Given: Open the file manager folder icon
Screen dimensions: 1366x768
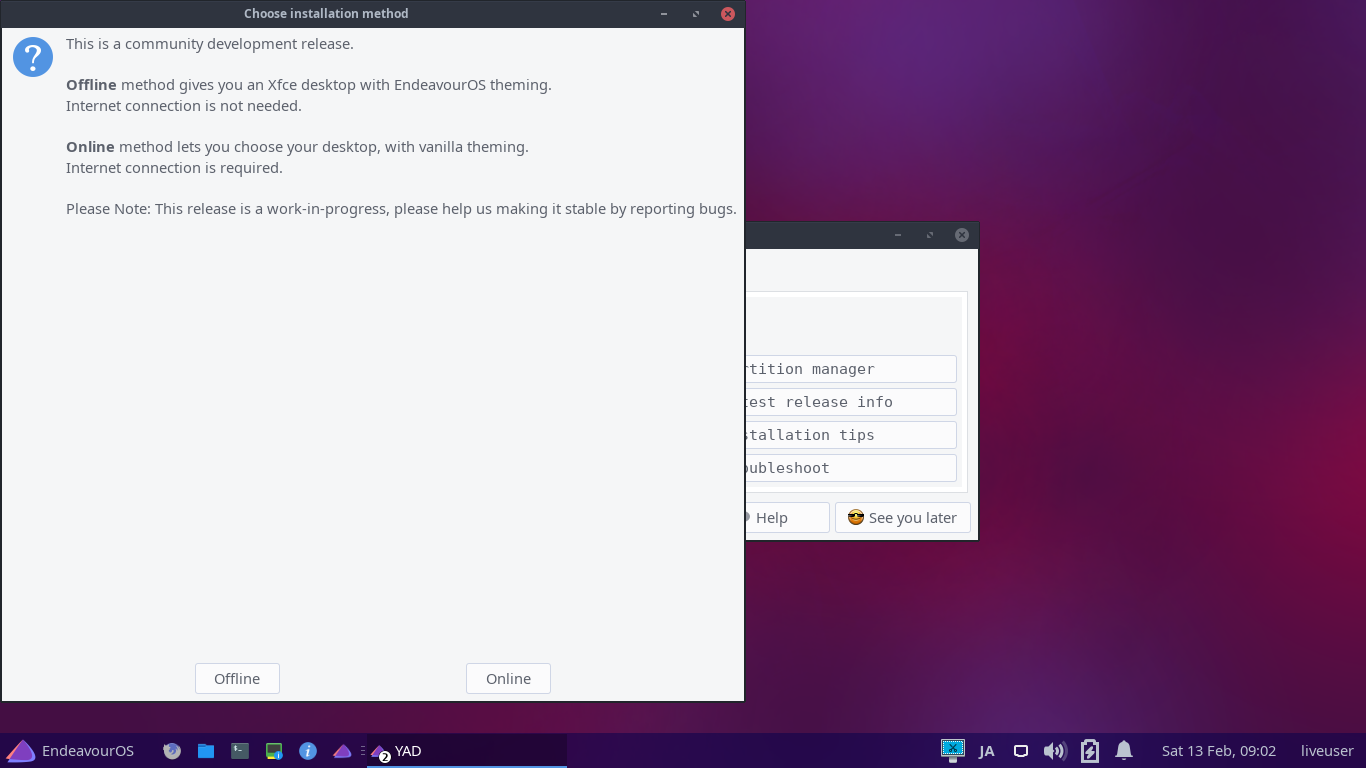Looking at the screenshot, I should click(206, 751).
